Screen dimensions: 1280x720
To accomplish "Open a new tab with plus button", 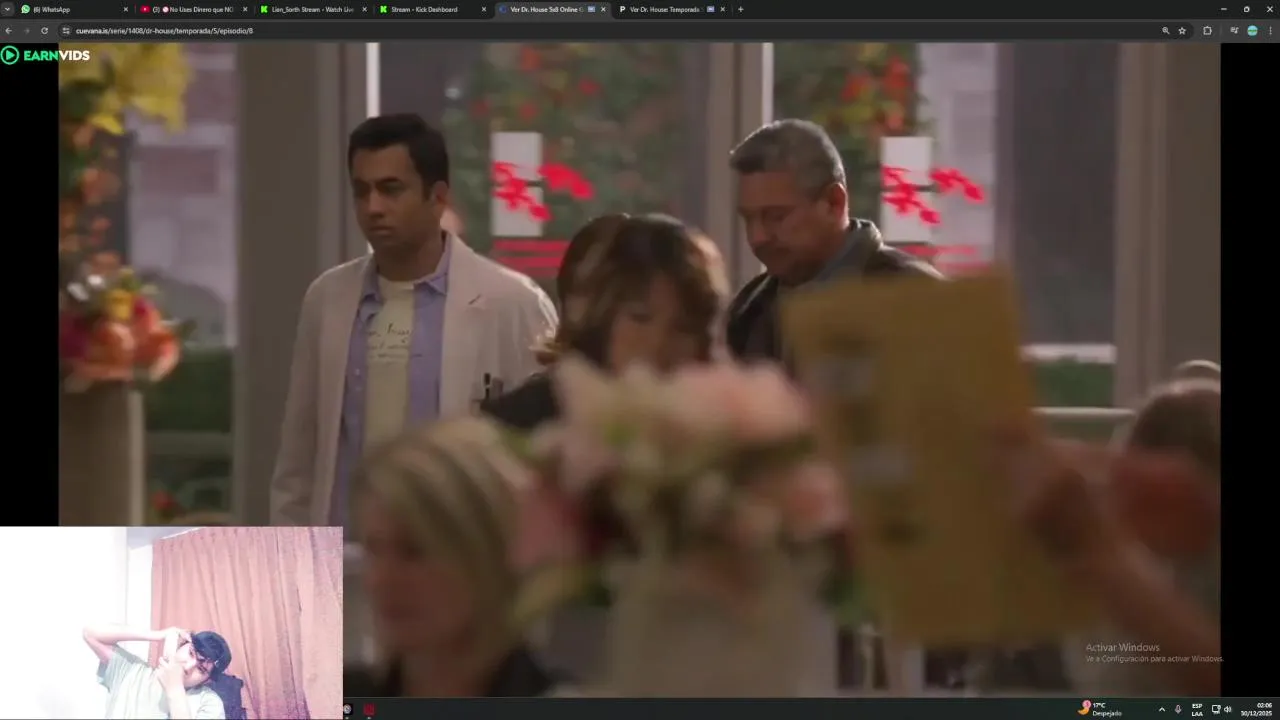I will pos(740,9).
